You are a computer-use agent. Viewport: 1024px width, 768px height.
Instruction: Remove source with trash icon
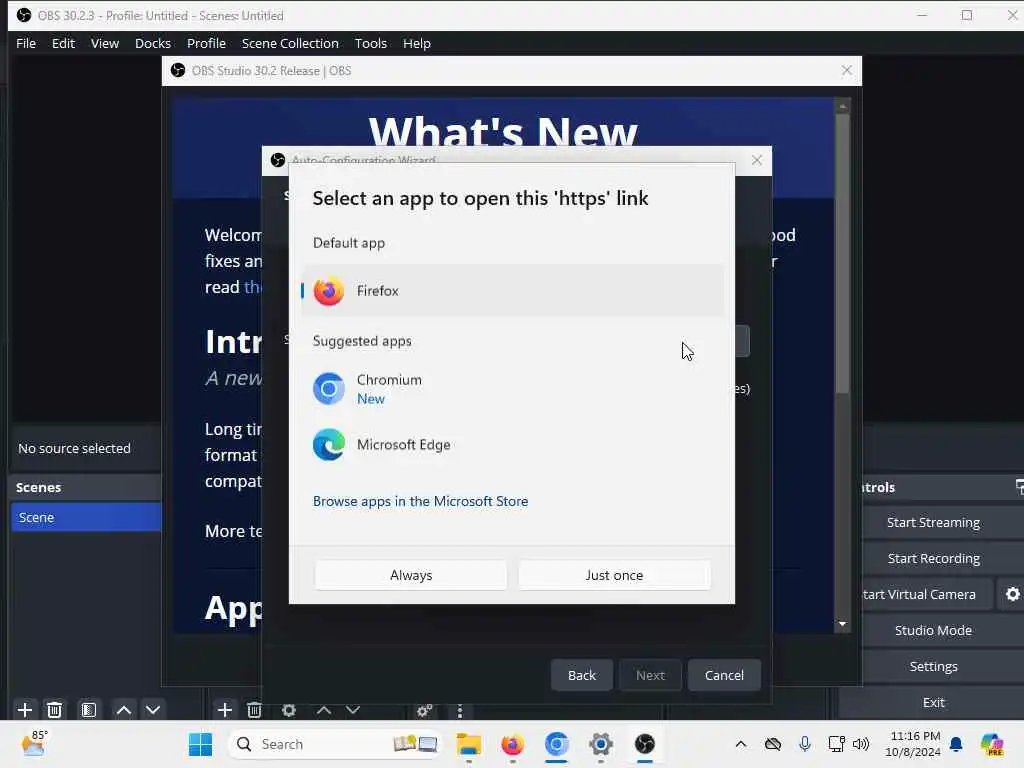255,709
